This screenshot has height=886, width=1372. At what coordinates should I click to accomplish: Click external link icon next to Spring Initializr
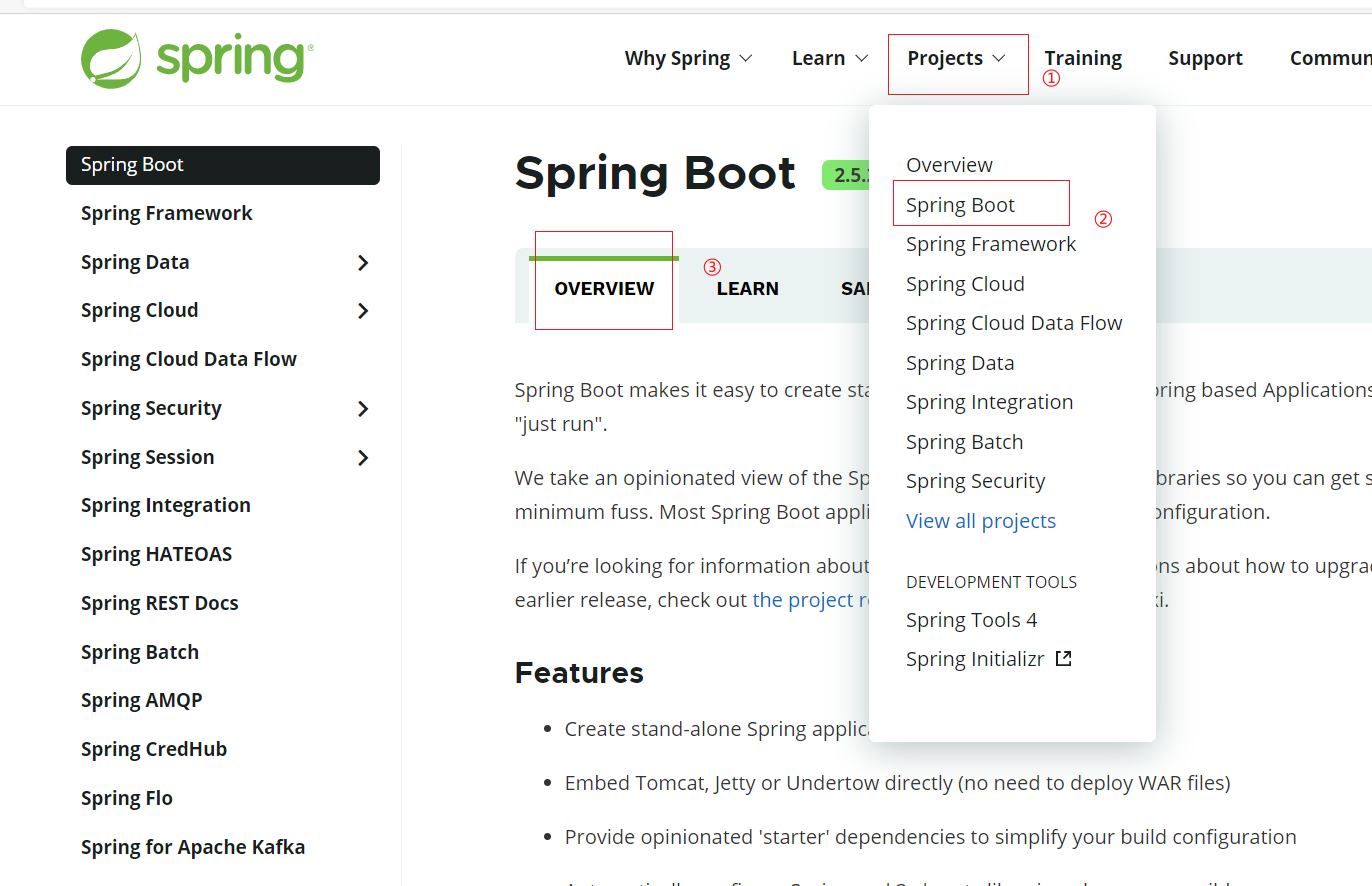(1064, 658)
